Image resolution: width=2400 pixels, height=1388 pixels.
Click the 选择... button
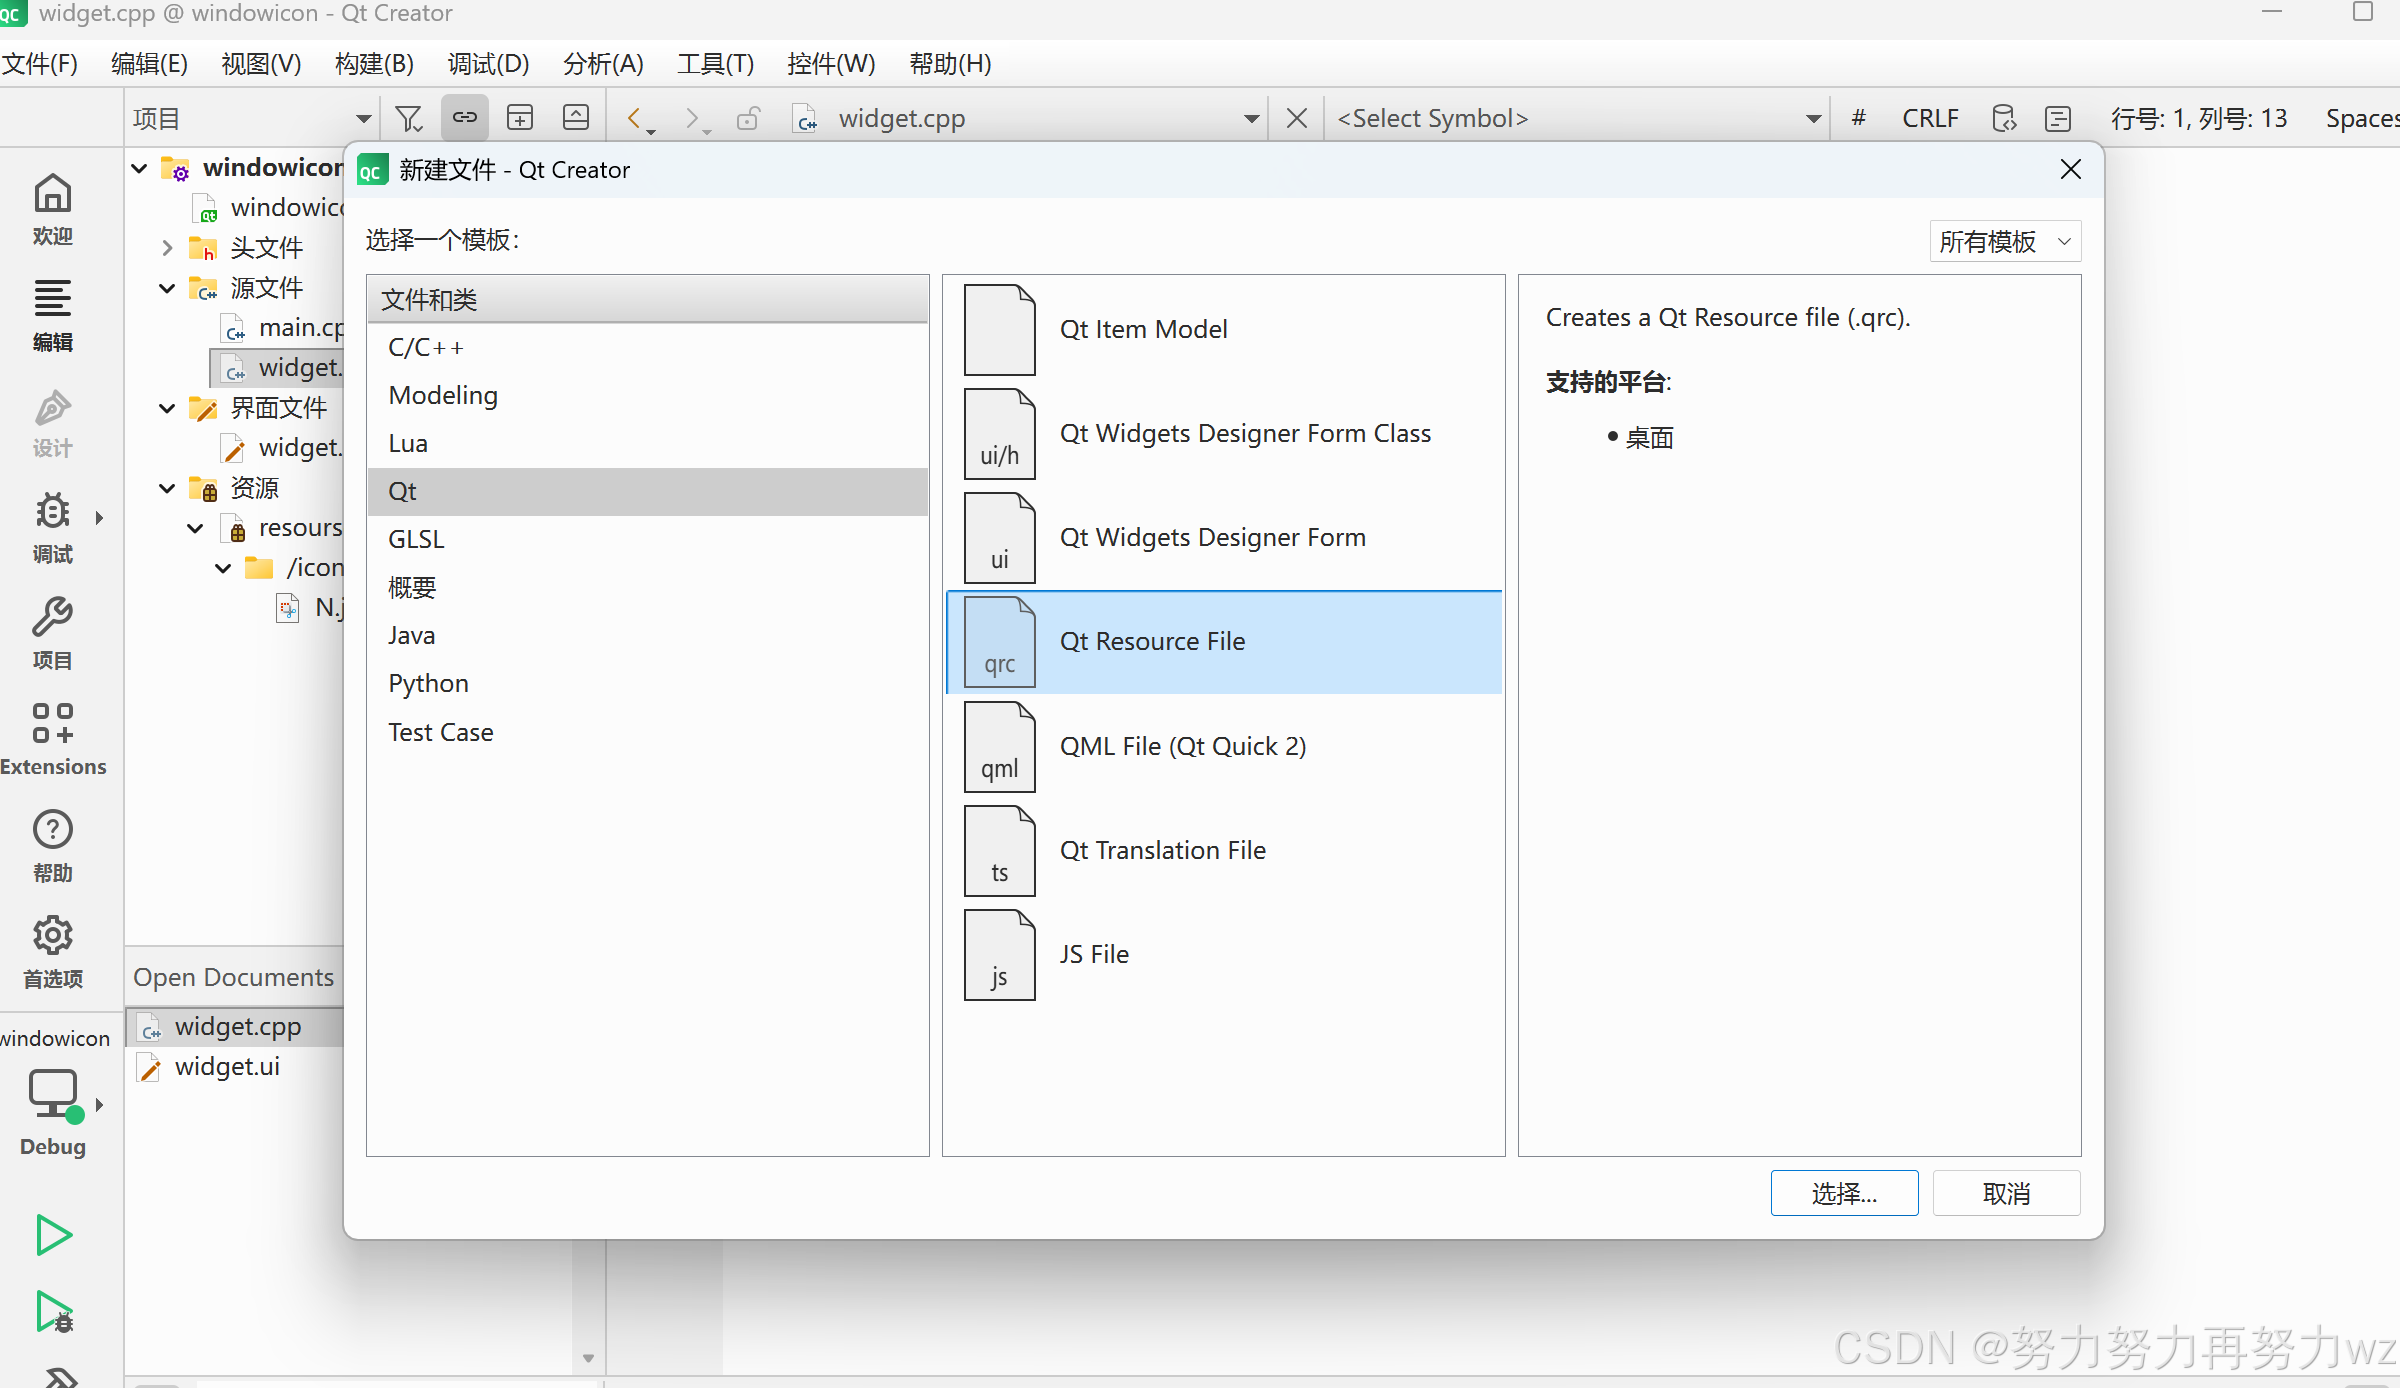(x=1844, y=1193)
